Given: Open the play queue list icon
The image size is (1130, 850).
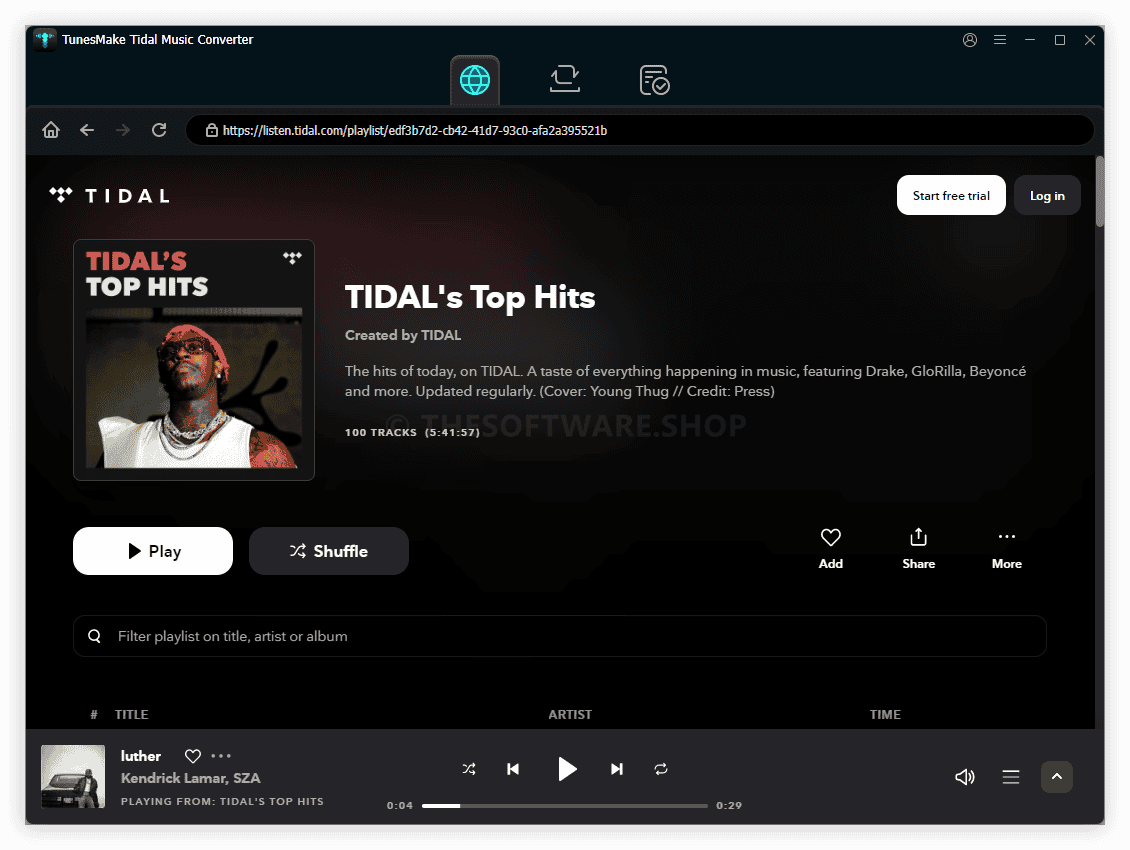Looking at the screenshot, I should click(x=1010, y=776).
